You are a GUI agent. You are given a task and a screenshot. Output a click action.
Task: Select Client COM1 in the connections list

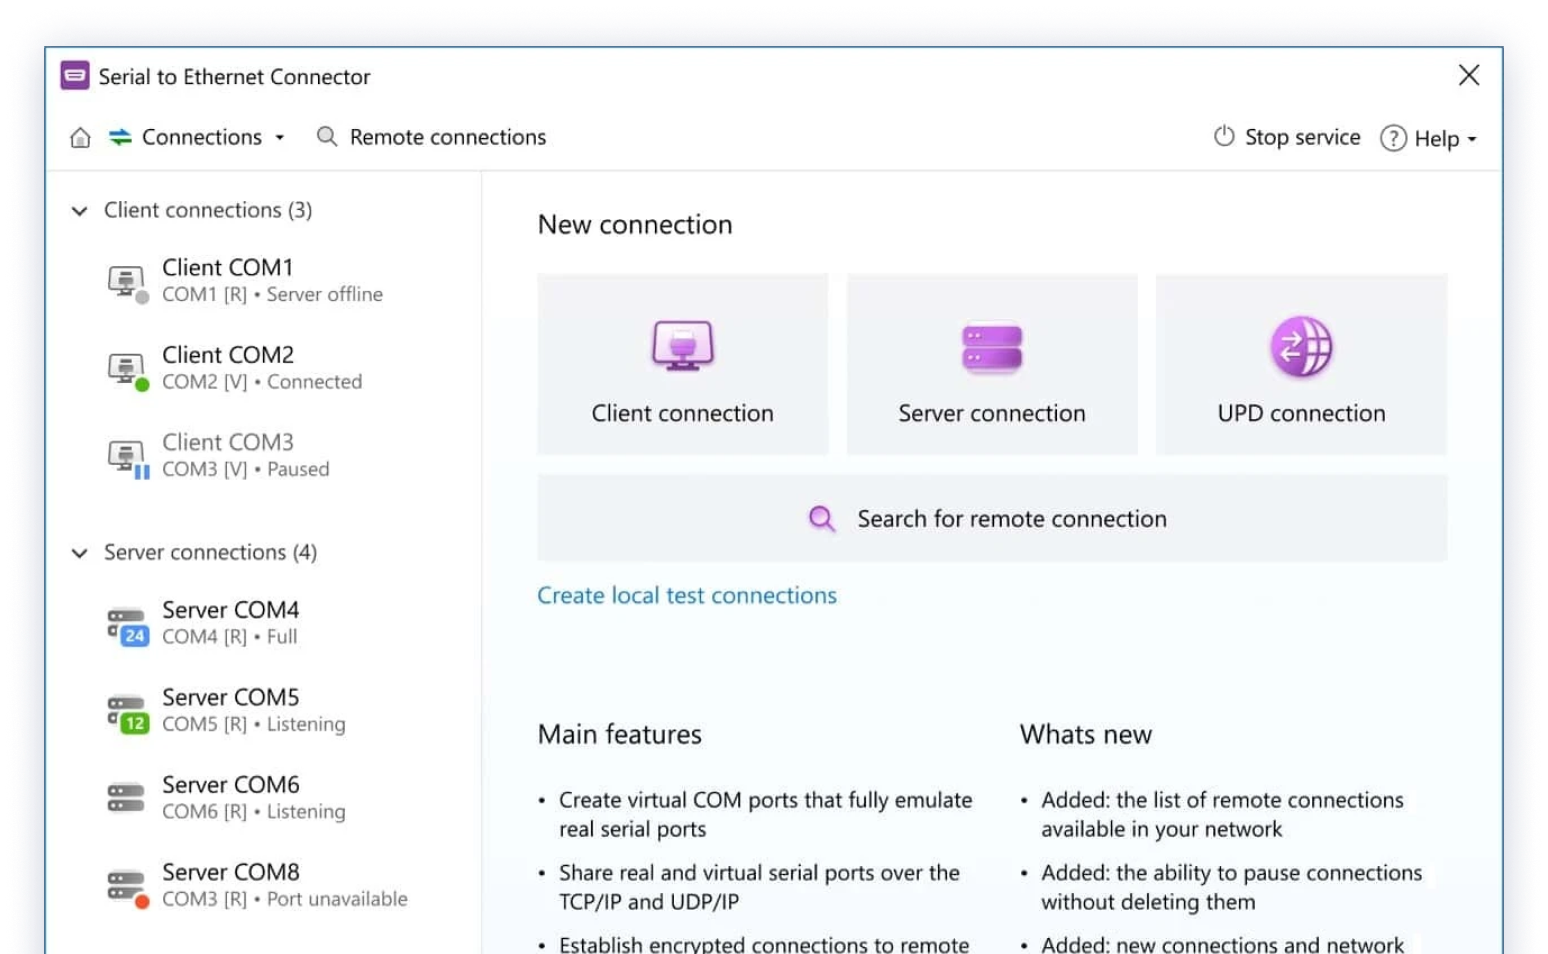[228, 280]
